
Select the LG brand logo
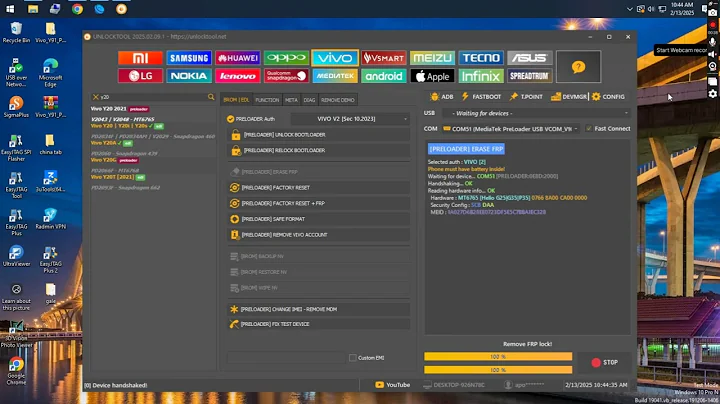[x=140, y=76]
